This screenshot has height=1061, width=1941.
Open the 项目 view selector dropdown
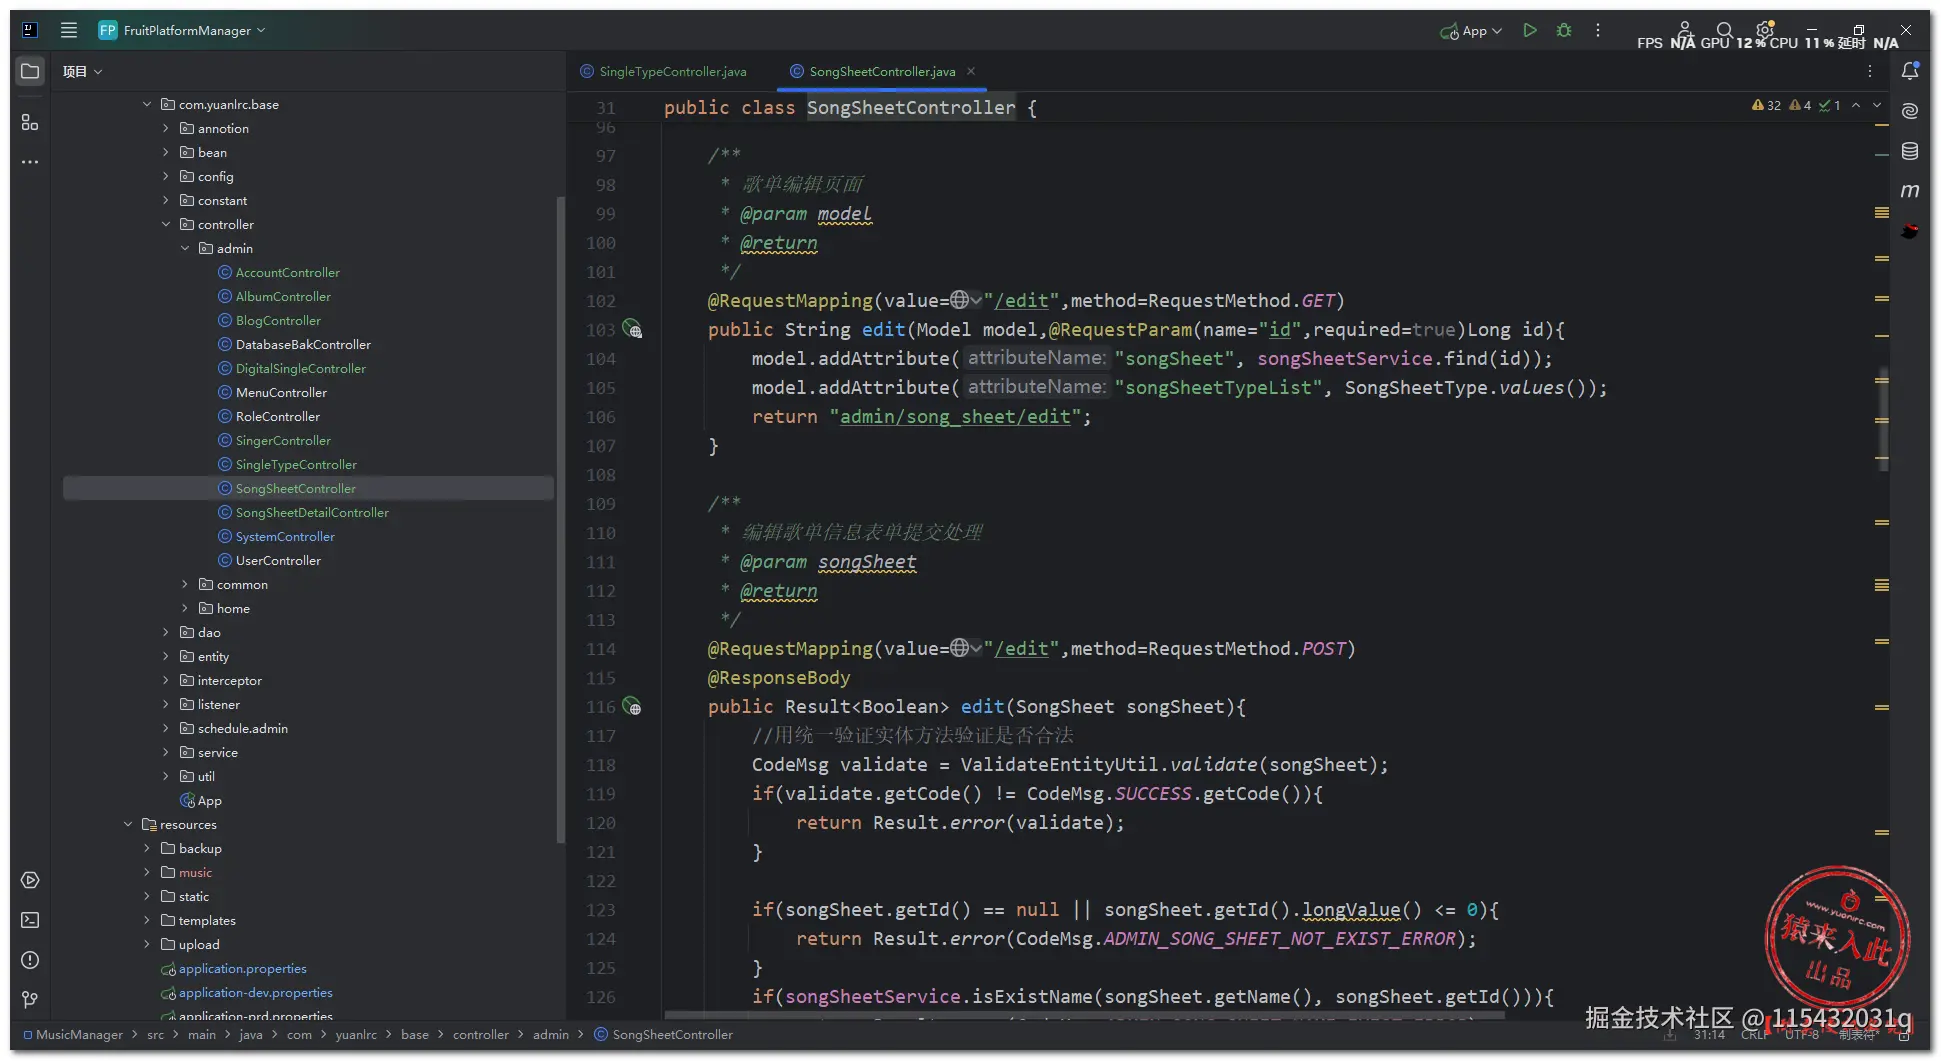82,71
